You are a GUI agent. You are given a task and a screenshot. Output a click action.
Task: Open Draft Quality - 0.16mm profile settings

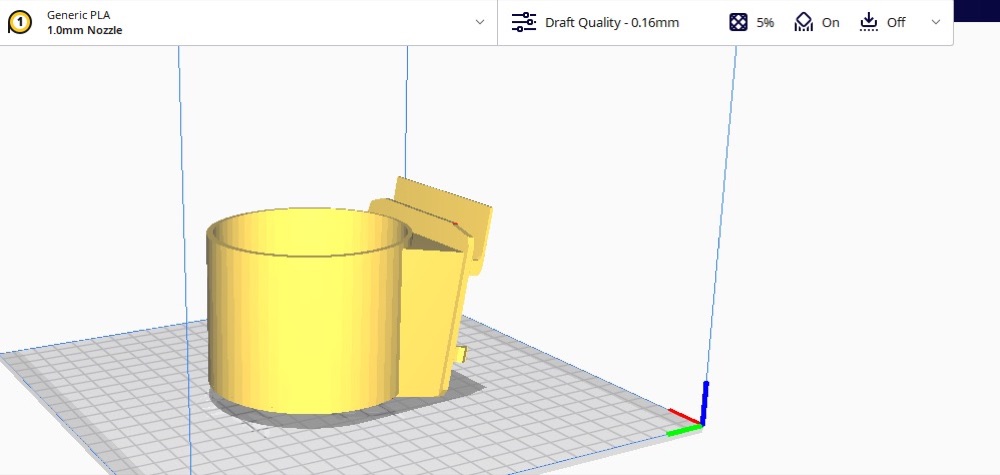[x=612, y=22]
